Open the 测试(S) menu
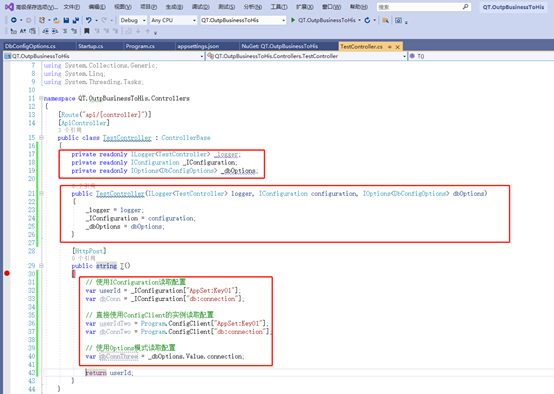 coord(226,7)
